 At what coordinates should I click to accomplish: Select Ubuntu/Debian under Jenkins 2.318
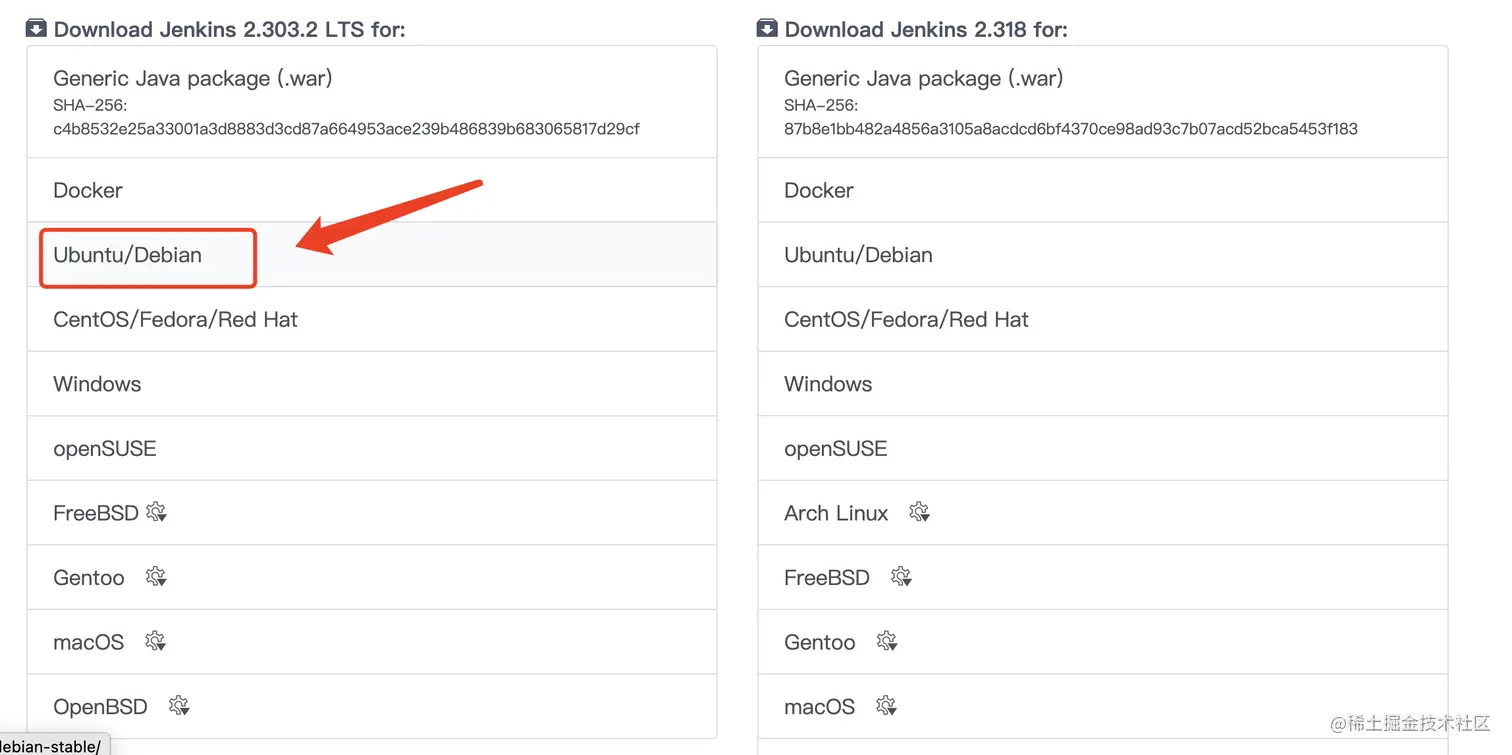coord(1103,255)
